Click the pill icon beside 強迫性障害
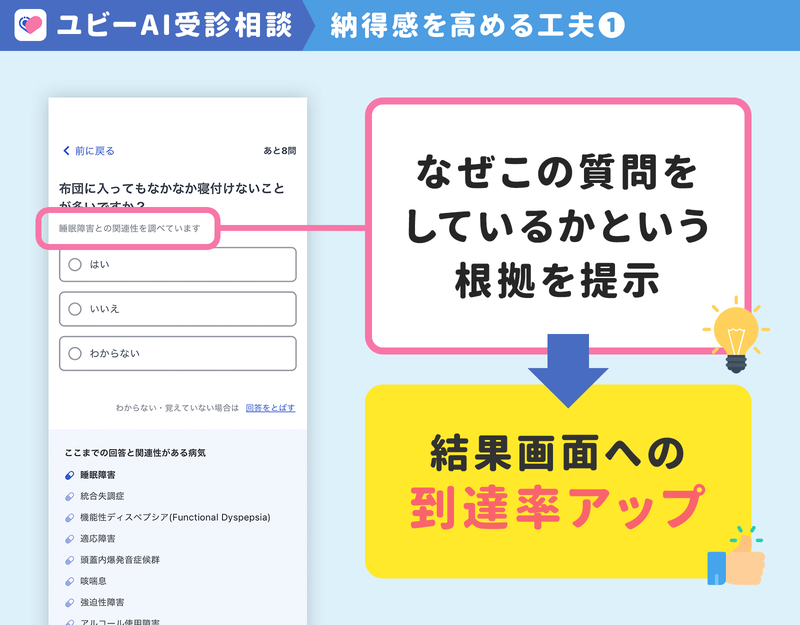The width and height of the screenshot is (800, 625). pyautogui.click(x=70, y=603)
